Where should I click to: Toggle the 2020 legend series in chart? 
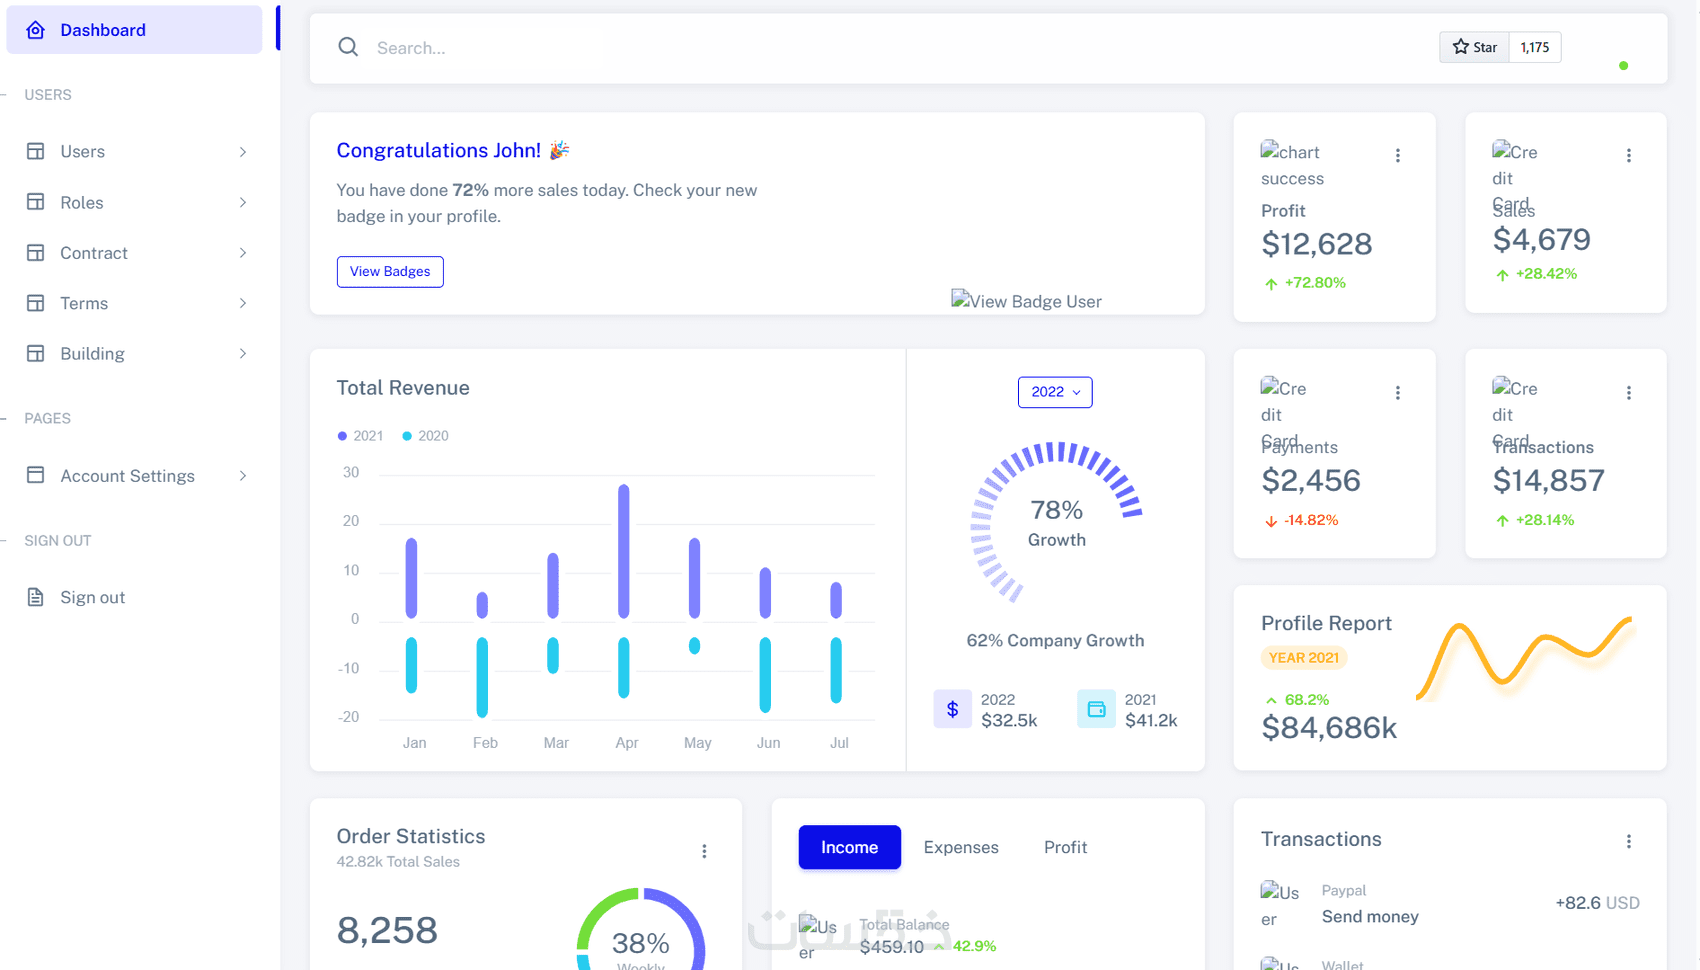tap(426, 436)
